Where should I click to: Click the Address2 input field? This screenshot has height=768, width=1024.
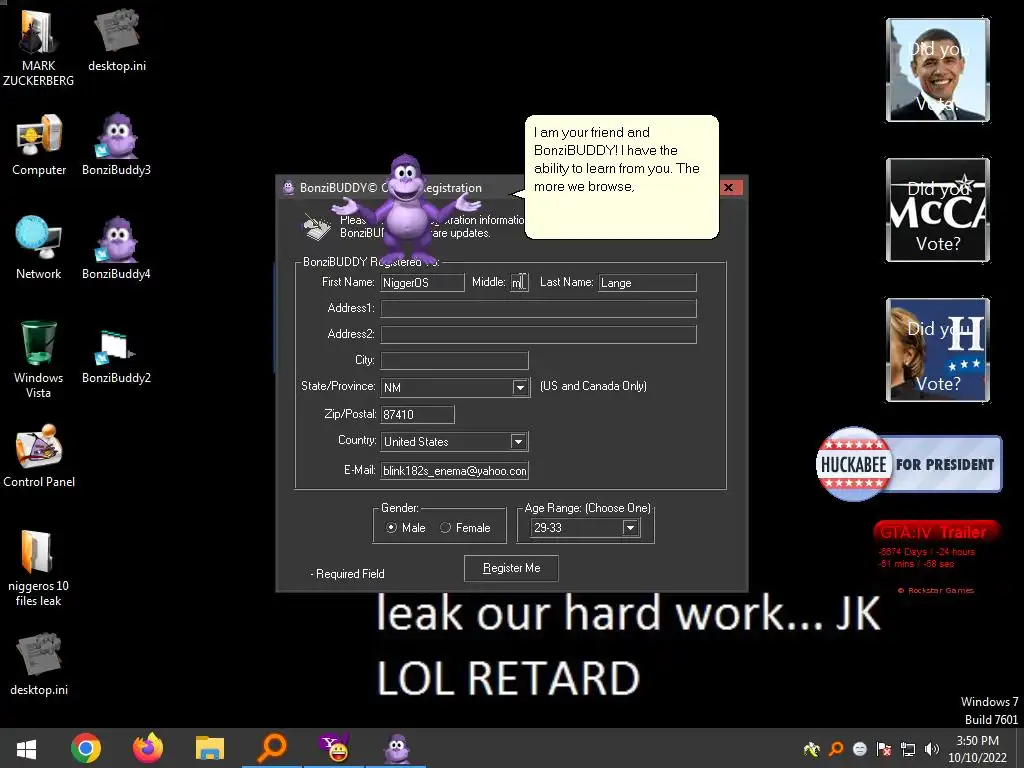pyautogui.click(x=538, y=334)
